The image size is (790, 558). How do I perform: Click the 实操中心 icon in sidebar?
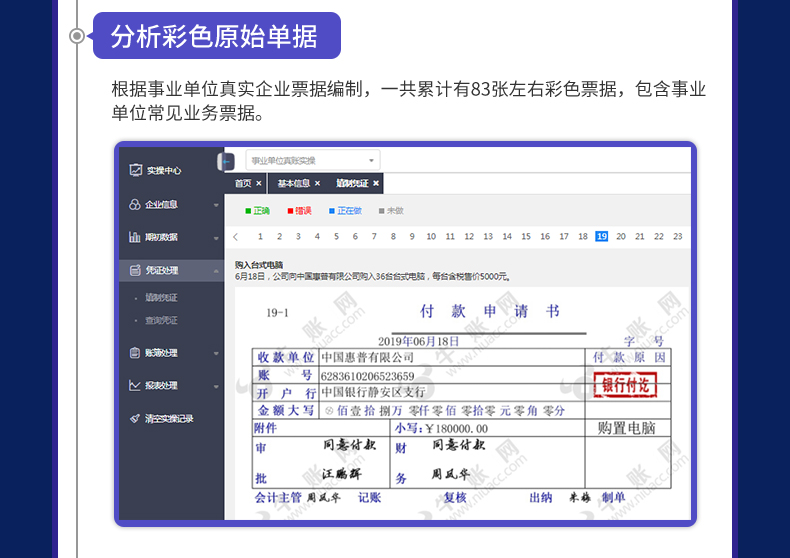(135, 170)
